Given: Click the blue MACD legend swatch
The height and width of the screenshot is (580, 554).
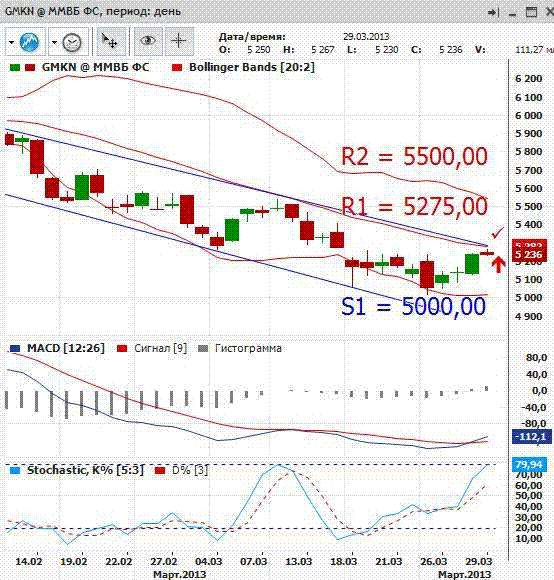Looking at the screenshot, I should click(x=15, y=348).
